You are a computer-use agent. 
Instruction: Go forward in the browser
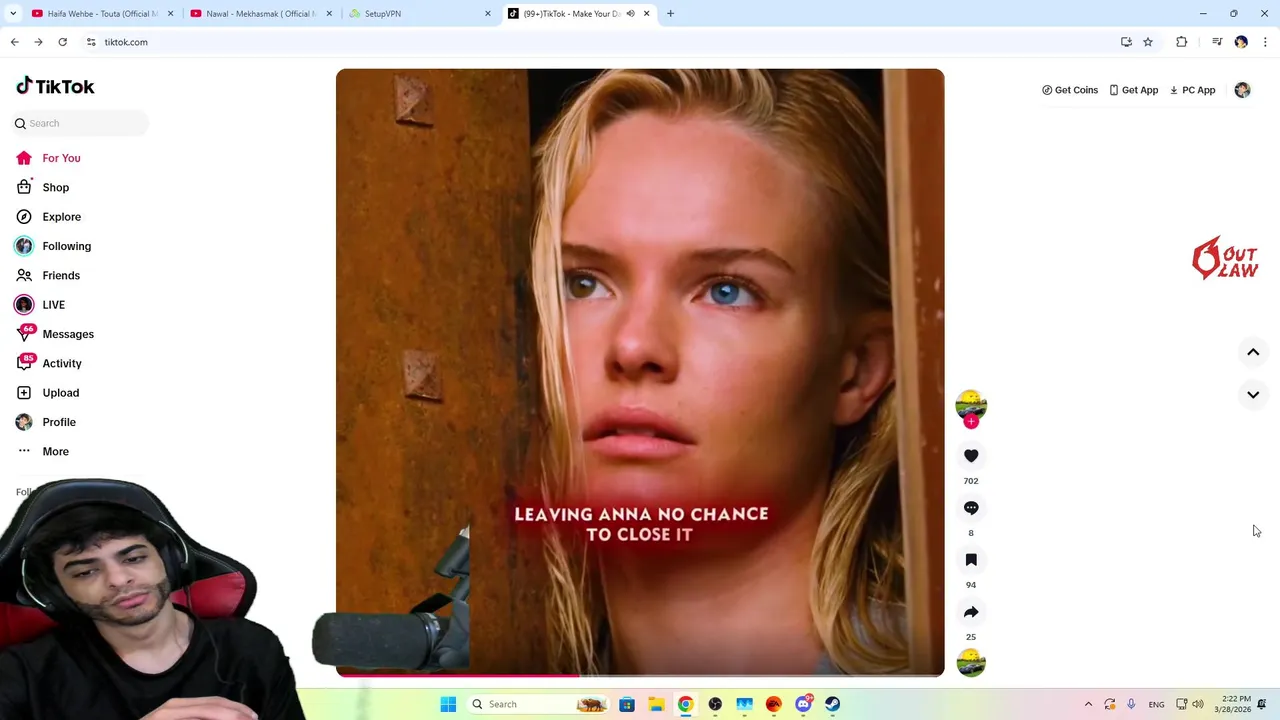[38, 42]
